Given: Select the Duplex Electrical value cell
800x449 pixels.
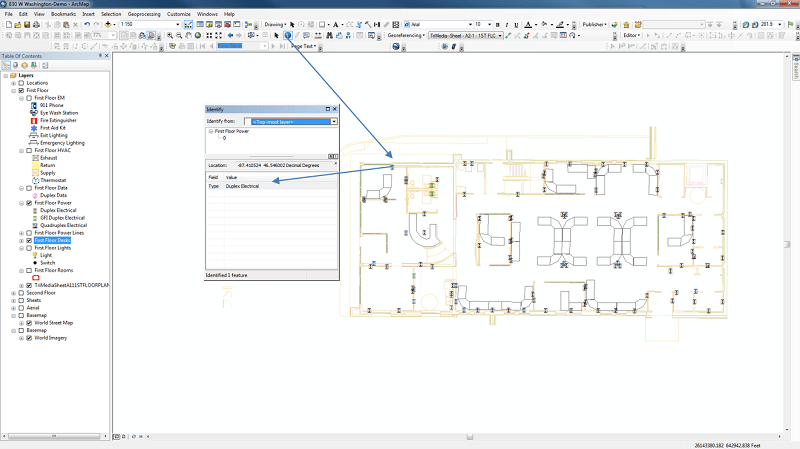Looking at the screenshot, I should (280, 186).
